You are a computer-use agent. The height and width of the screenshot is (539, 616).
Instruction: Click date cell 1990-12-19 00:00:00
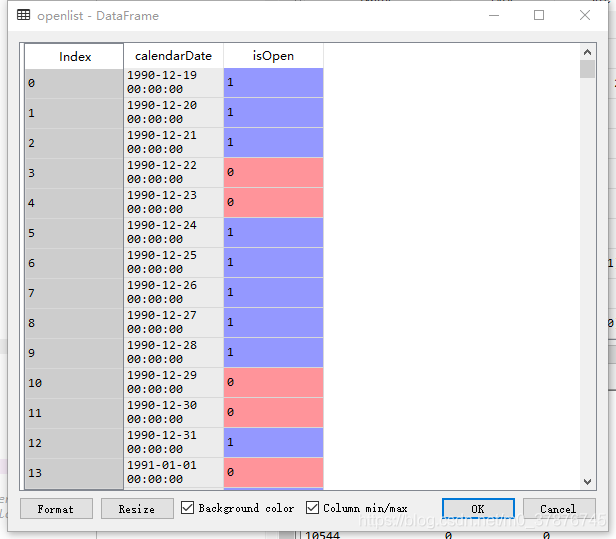point(174,82)
